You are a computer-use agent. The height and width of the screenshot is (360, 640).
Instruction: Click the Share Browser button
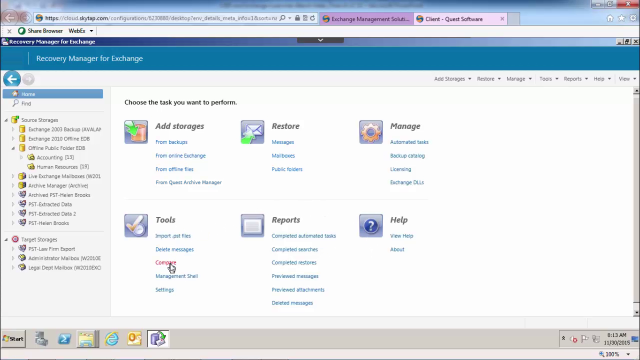pyautogui.click(x=40, y=31)
